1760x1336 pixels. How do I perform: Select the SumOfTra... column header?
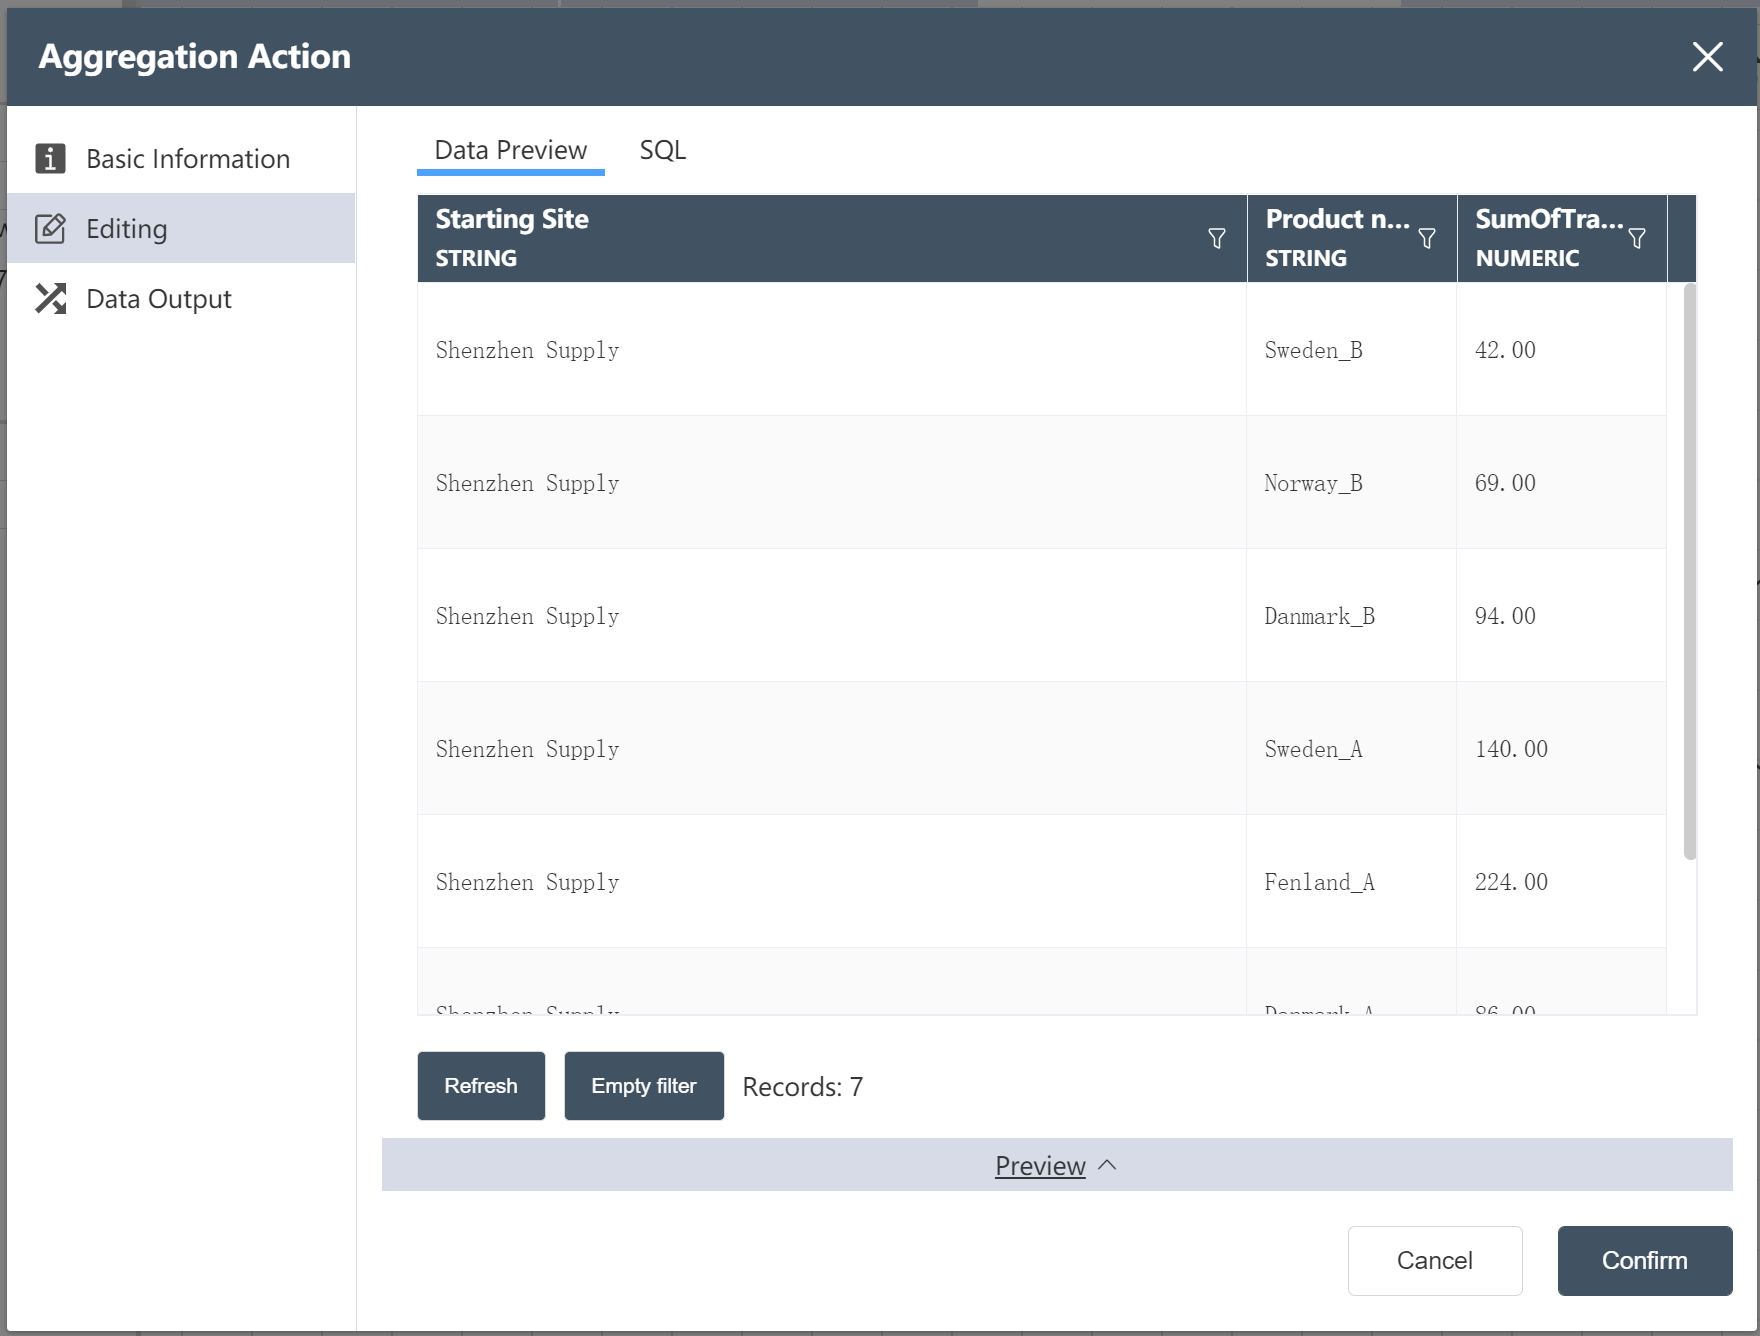coord(1562,238)
